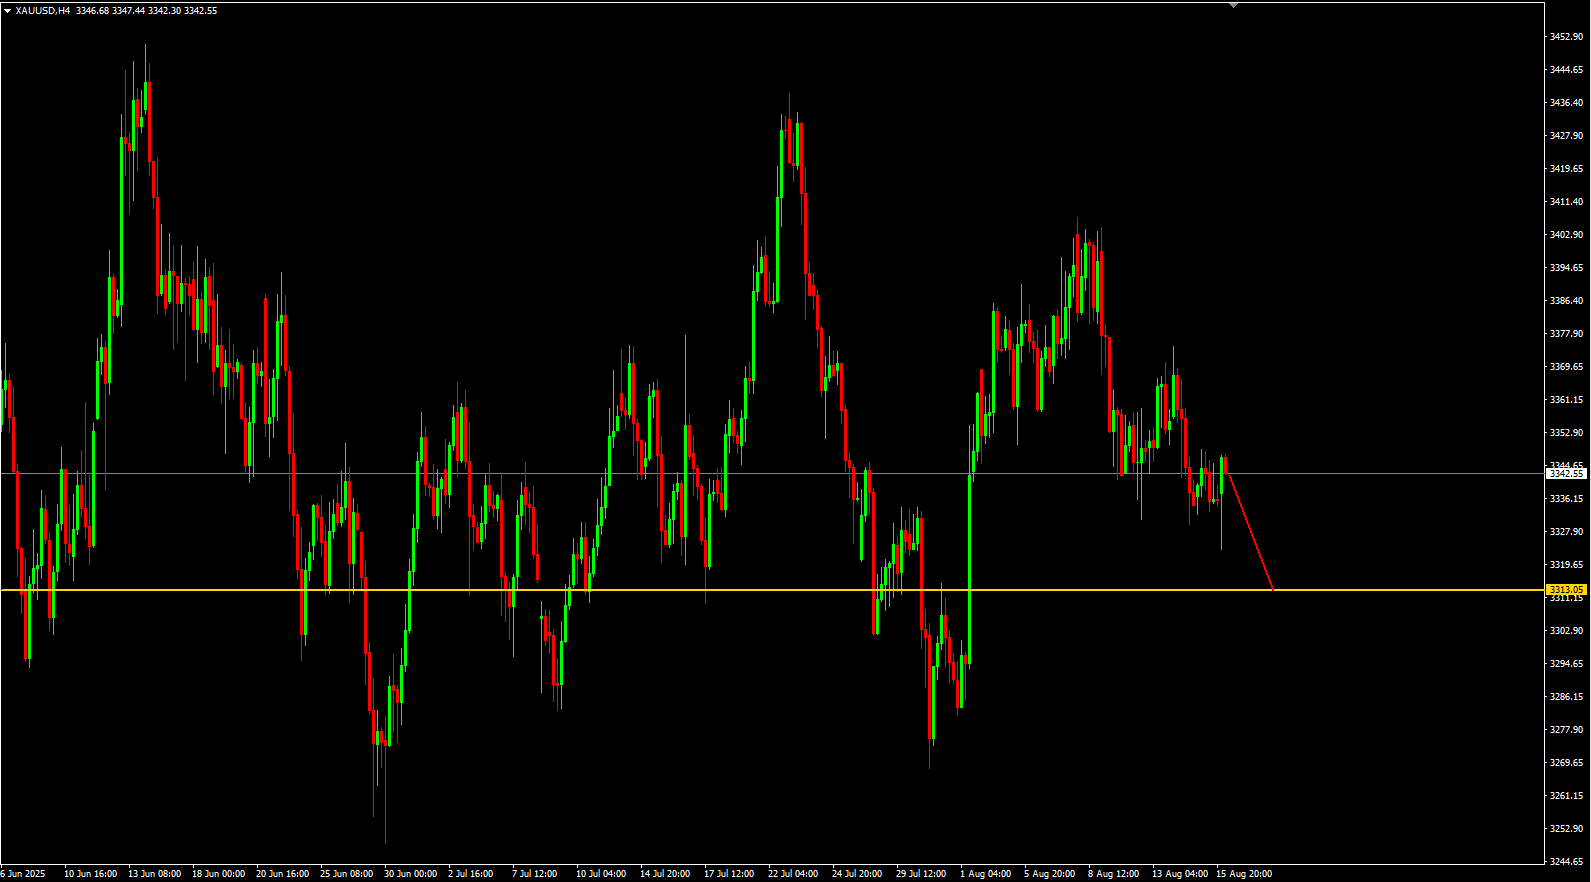
Task: Click the 10 Jun 16:00 time label
Action: 90,874
